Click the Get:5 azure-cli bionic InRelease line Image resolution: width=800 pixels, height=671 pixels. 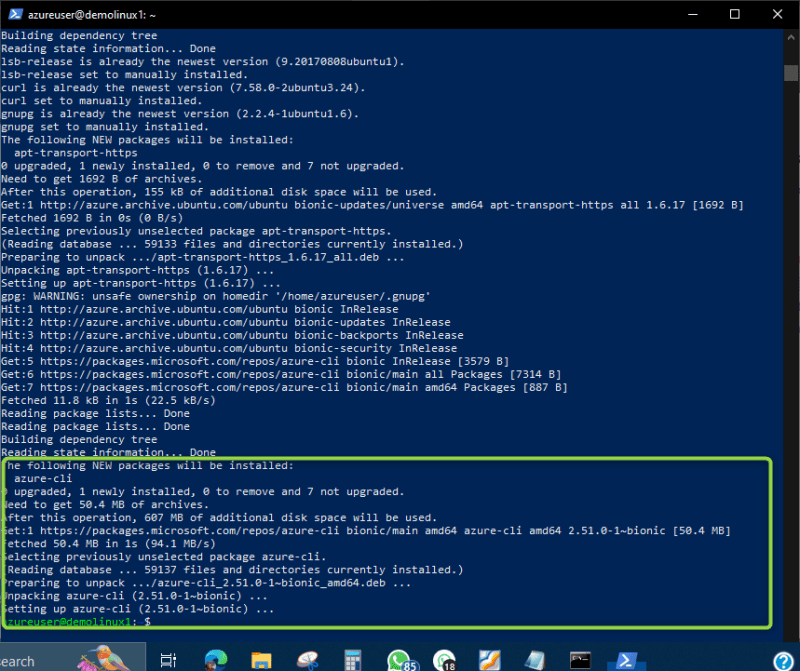tap(255, 361)
